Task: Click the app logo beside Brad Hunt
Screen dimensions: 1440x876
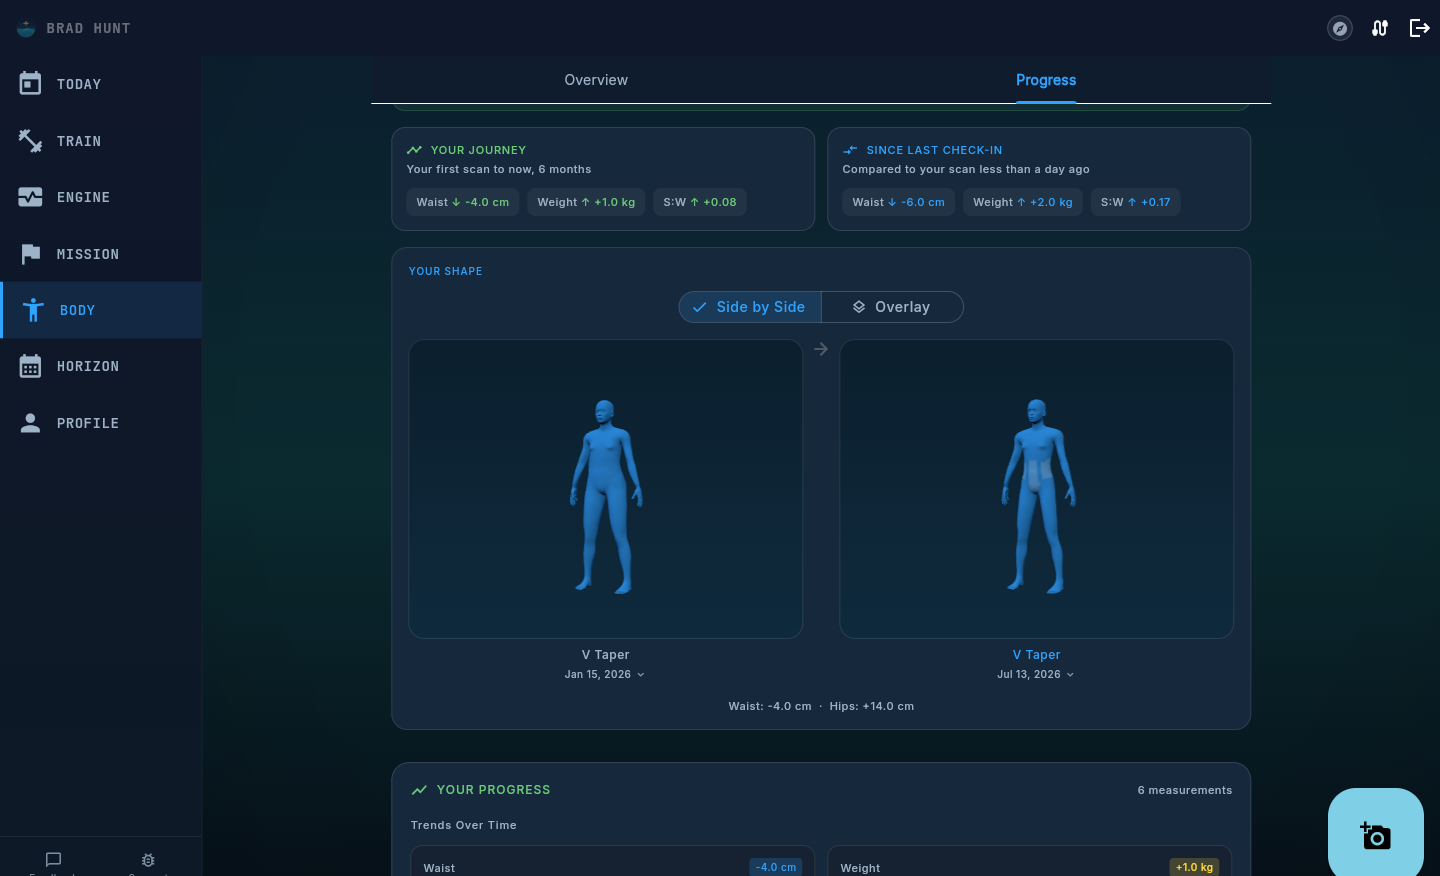Action: pyautogui.click(x=26, y=28)
